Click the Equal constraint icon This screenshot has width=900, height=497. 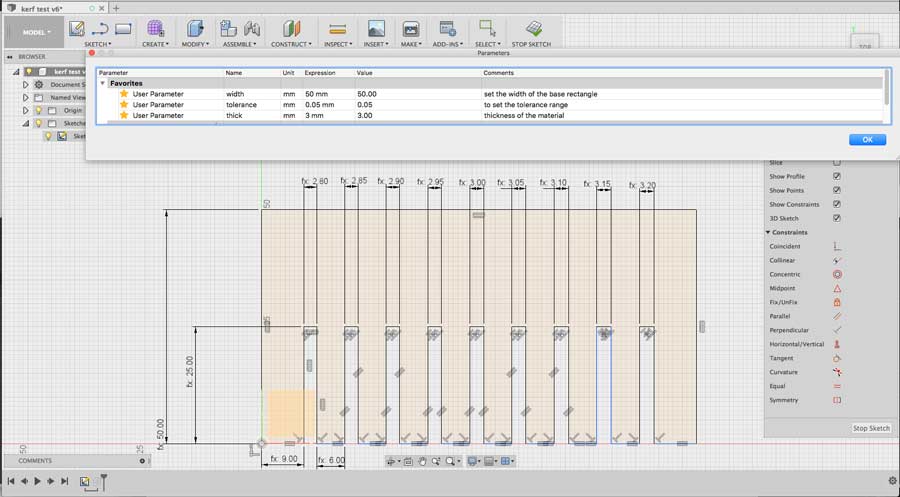pyautogui.click(x=837, y=386)
